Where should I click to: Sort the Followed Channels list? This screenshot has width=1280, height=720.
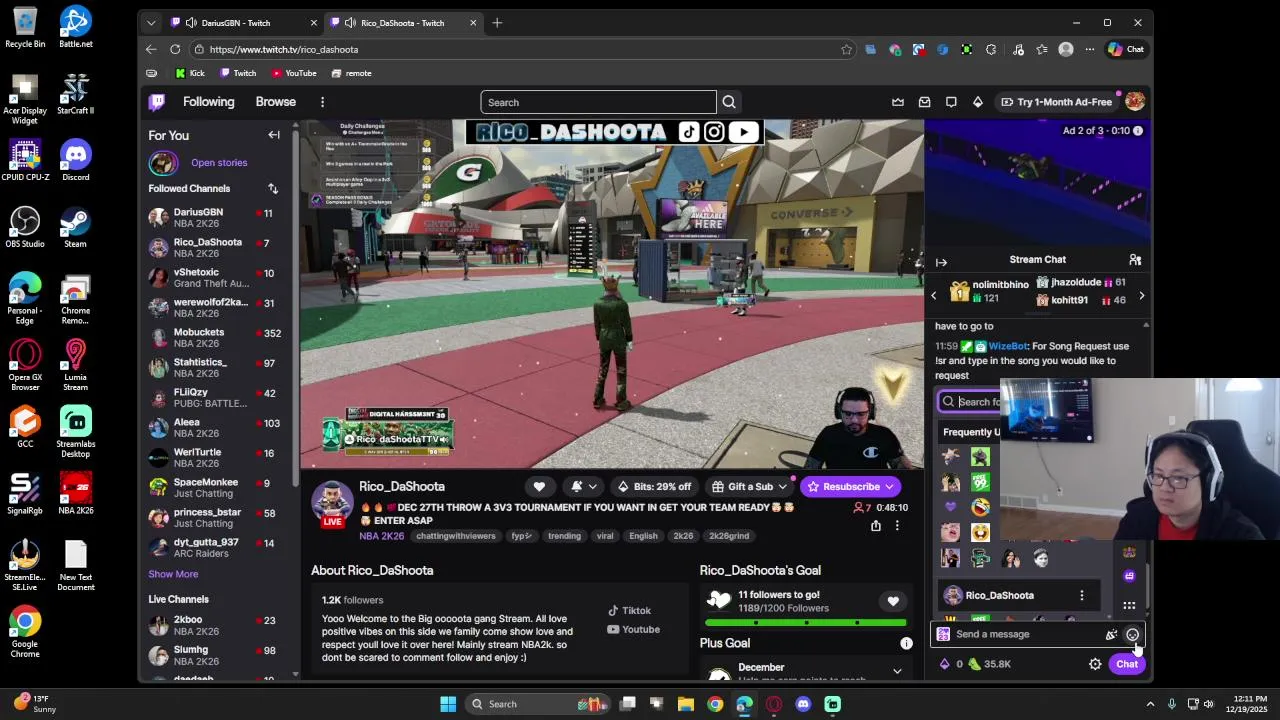click(x=273, y=188)
